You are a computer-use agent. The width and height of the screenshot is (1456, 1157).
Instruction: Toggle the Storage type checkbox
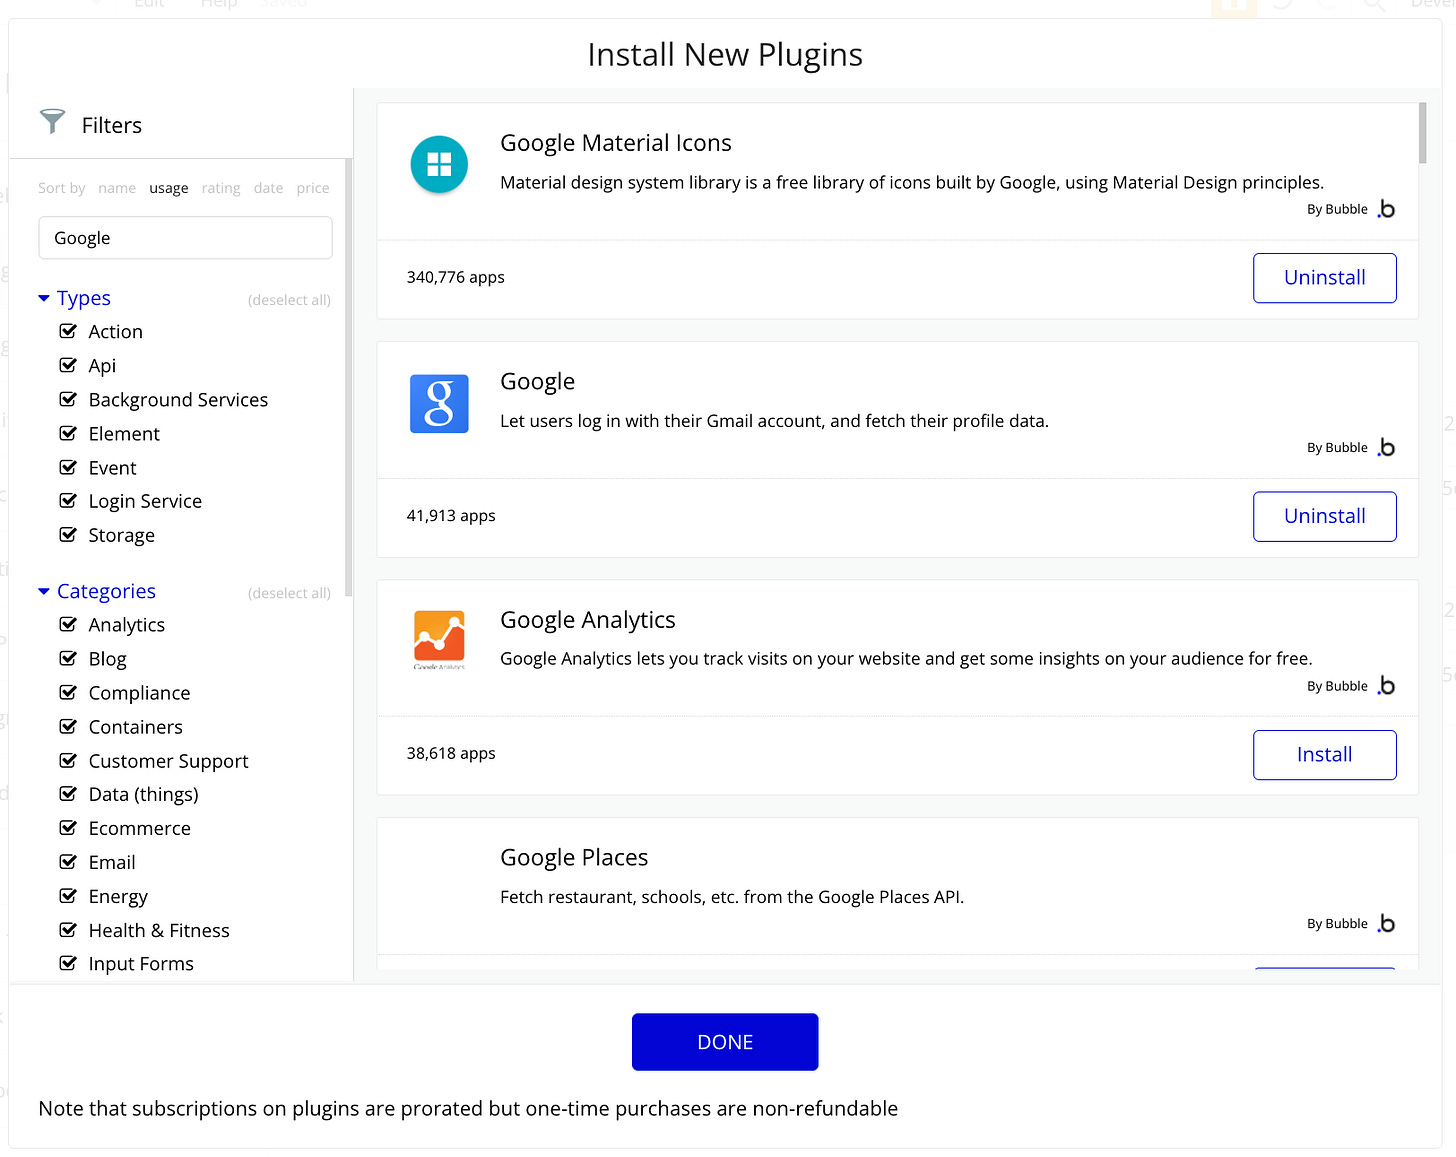point(68,535)
